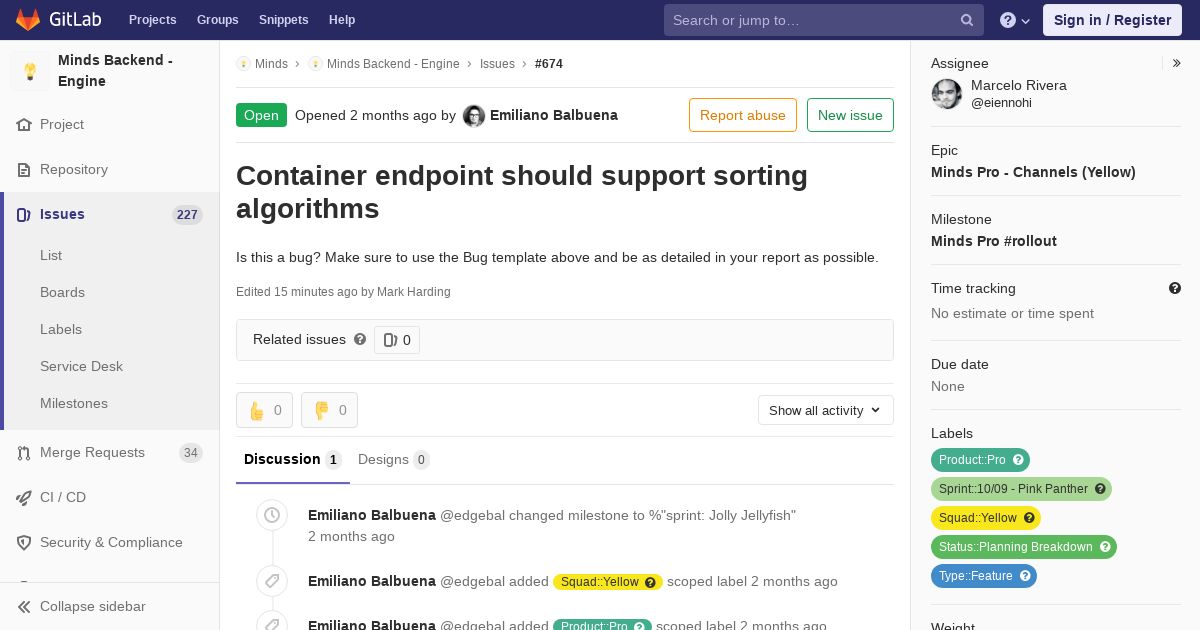Click the Issues sidebar label
The image size is (1200, 630).
pyautogui.click(x=62, y=214)
